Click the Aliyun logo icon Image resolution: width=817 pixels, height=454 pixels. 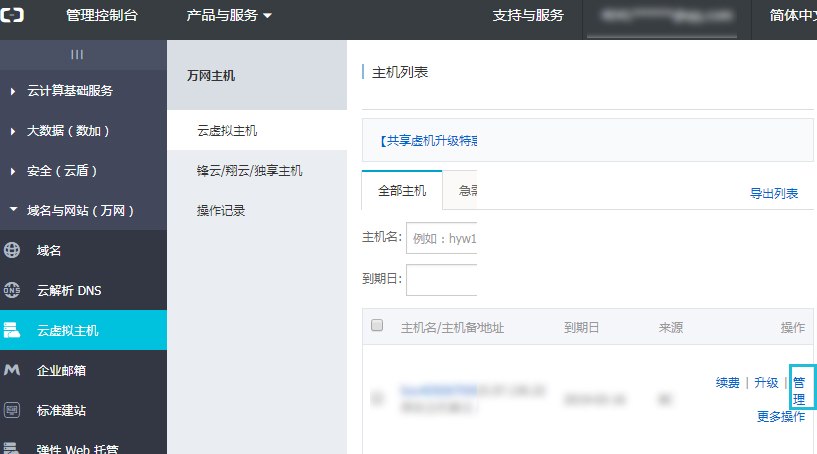click(x=11, y=15)
